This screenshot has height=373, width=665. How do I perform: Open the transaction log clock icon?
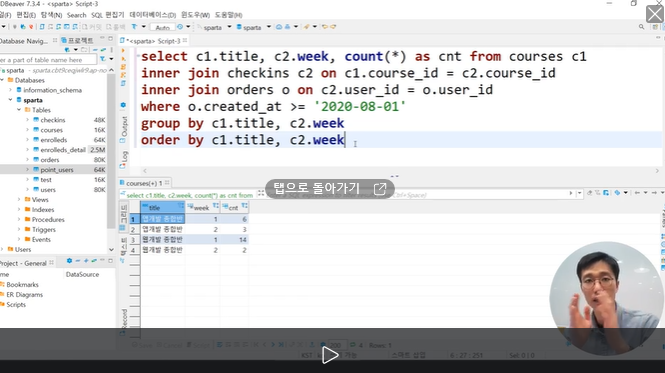180,27
